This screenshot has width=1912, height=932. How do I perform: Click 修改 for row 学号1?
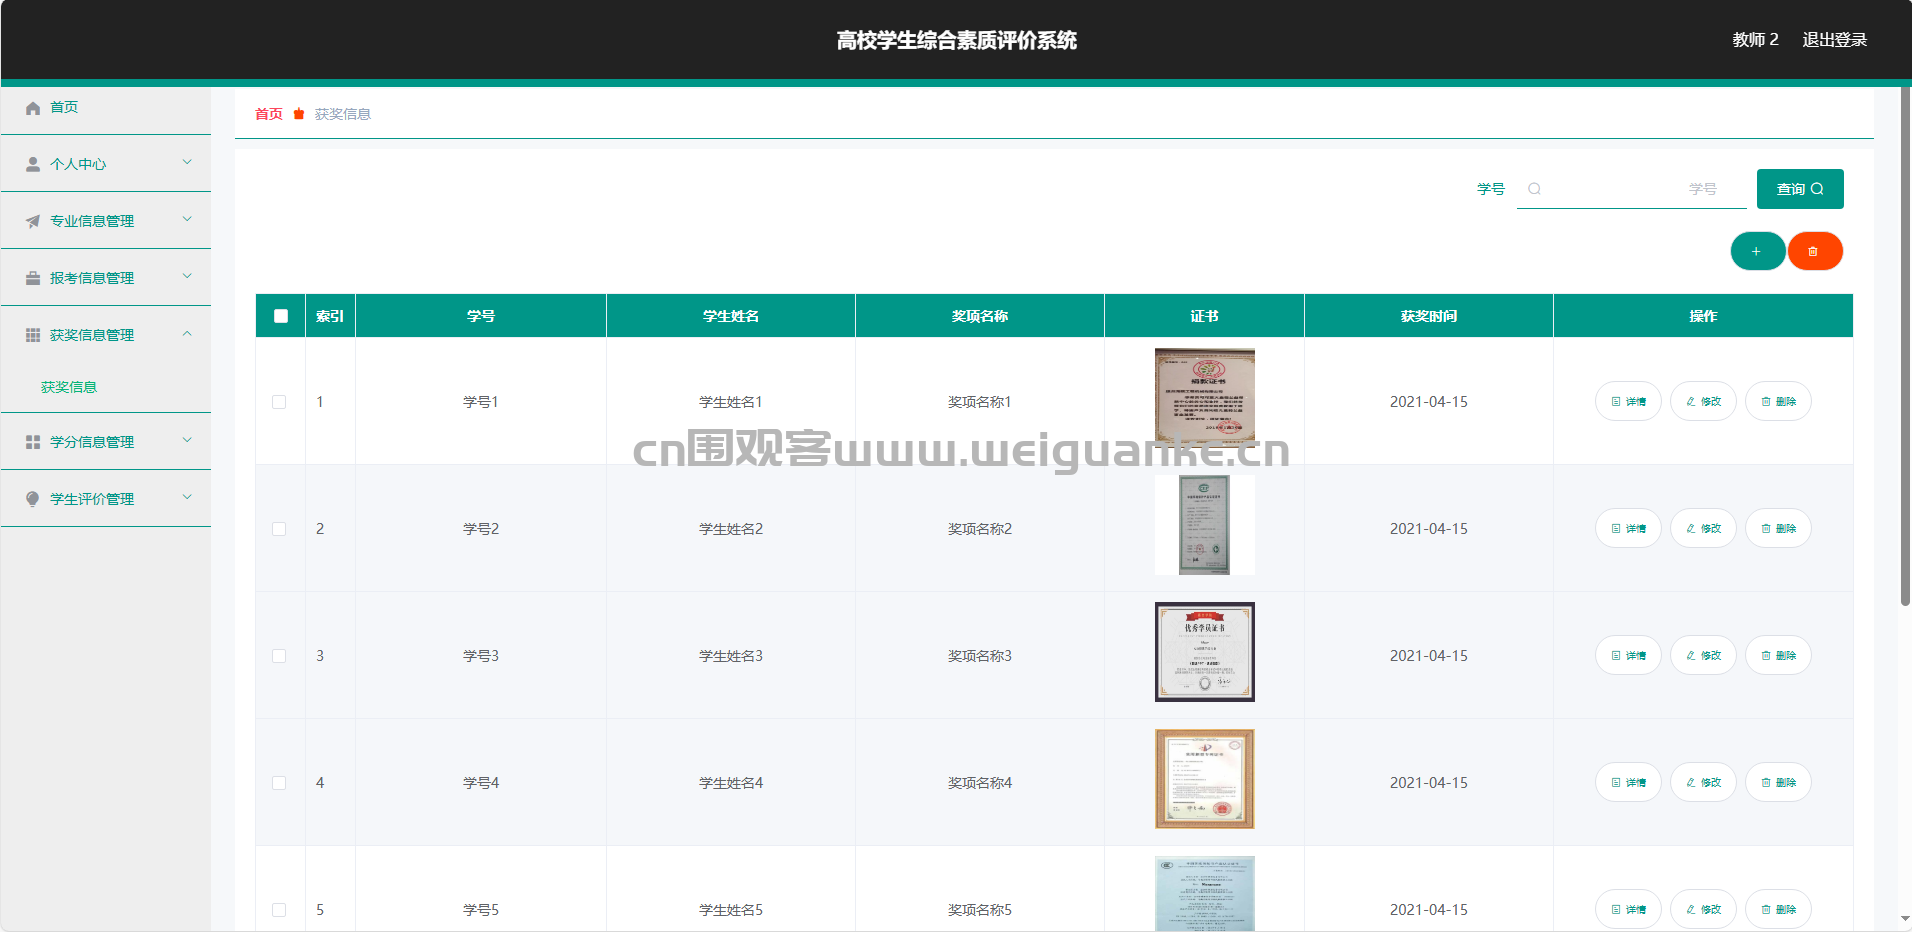point(1703,402)
